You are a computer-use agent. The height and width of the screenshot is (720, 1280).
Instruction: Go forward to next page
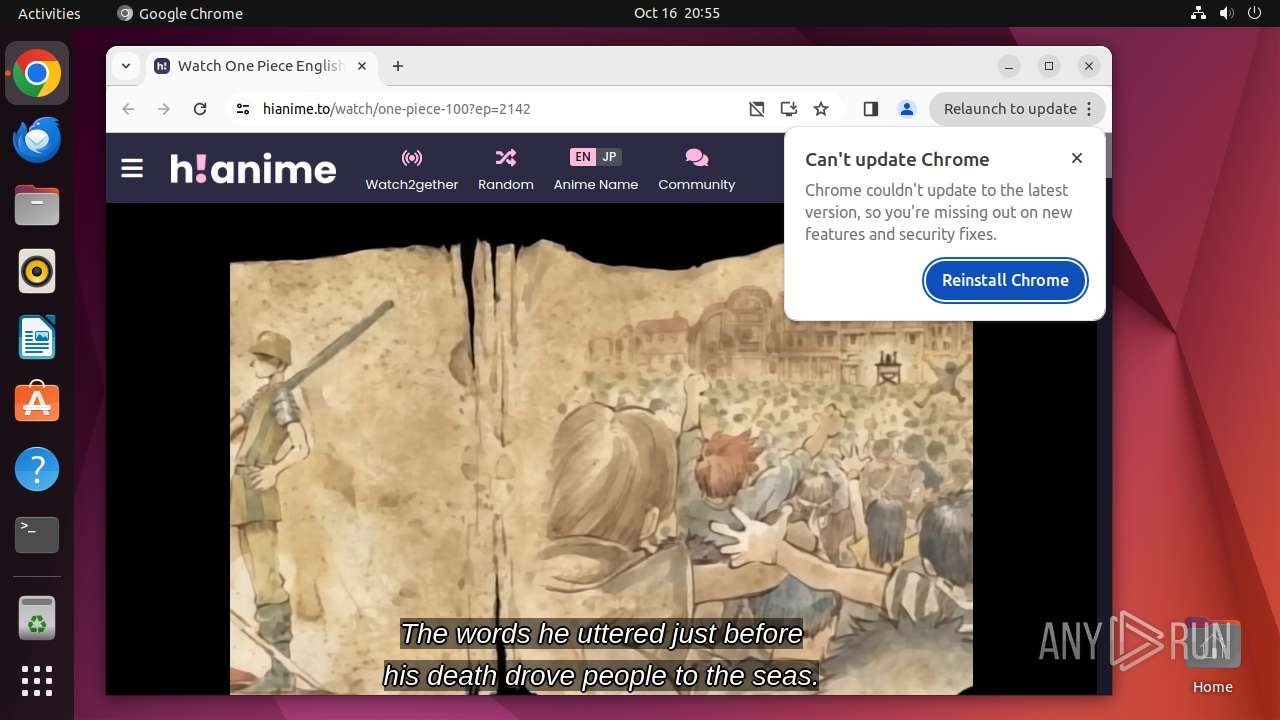coord(164,109)
